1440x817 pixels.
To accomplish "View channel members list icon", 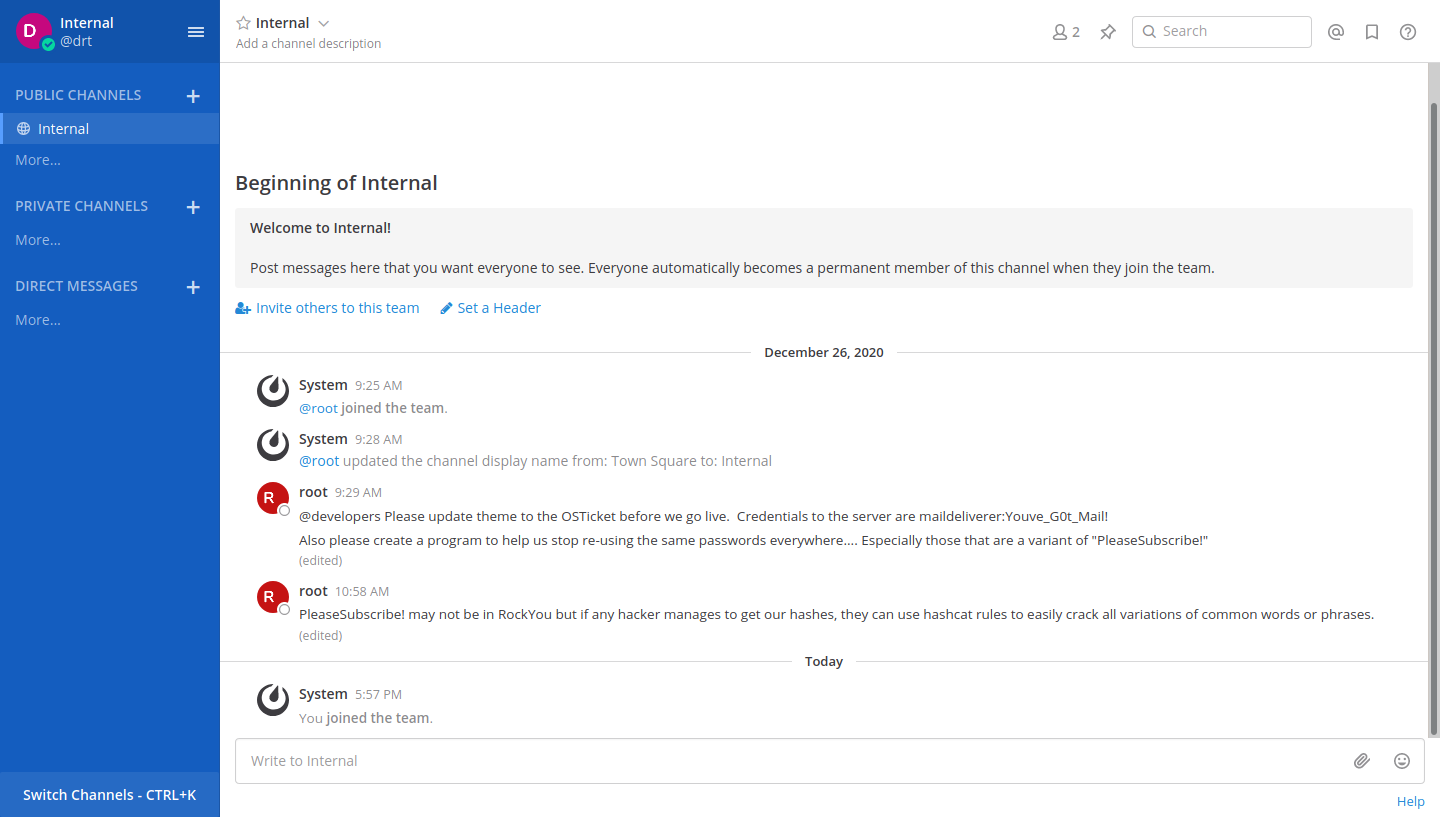I will 1066,32.
